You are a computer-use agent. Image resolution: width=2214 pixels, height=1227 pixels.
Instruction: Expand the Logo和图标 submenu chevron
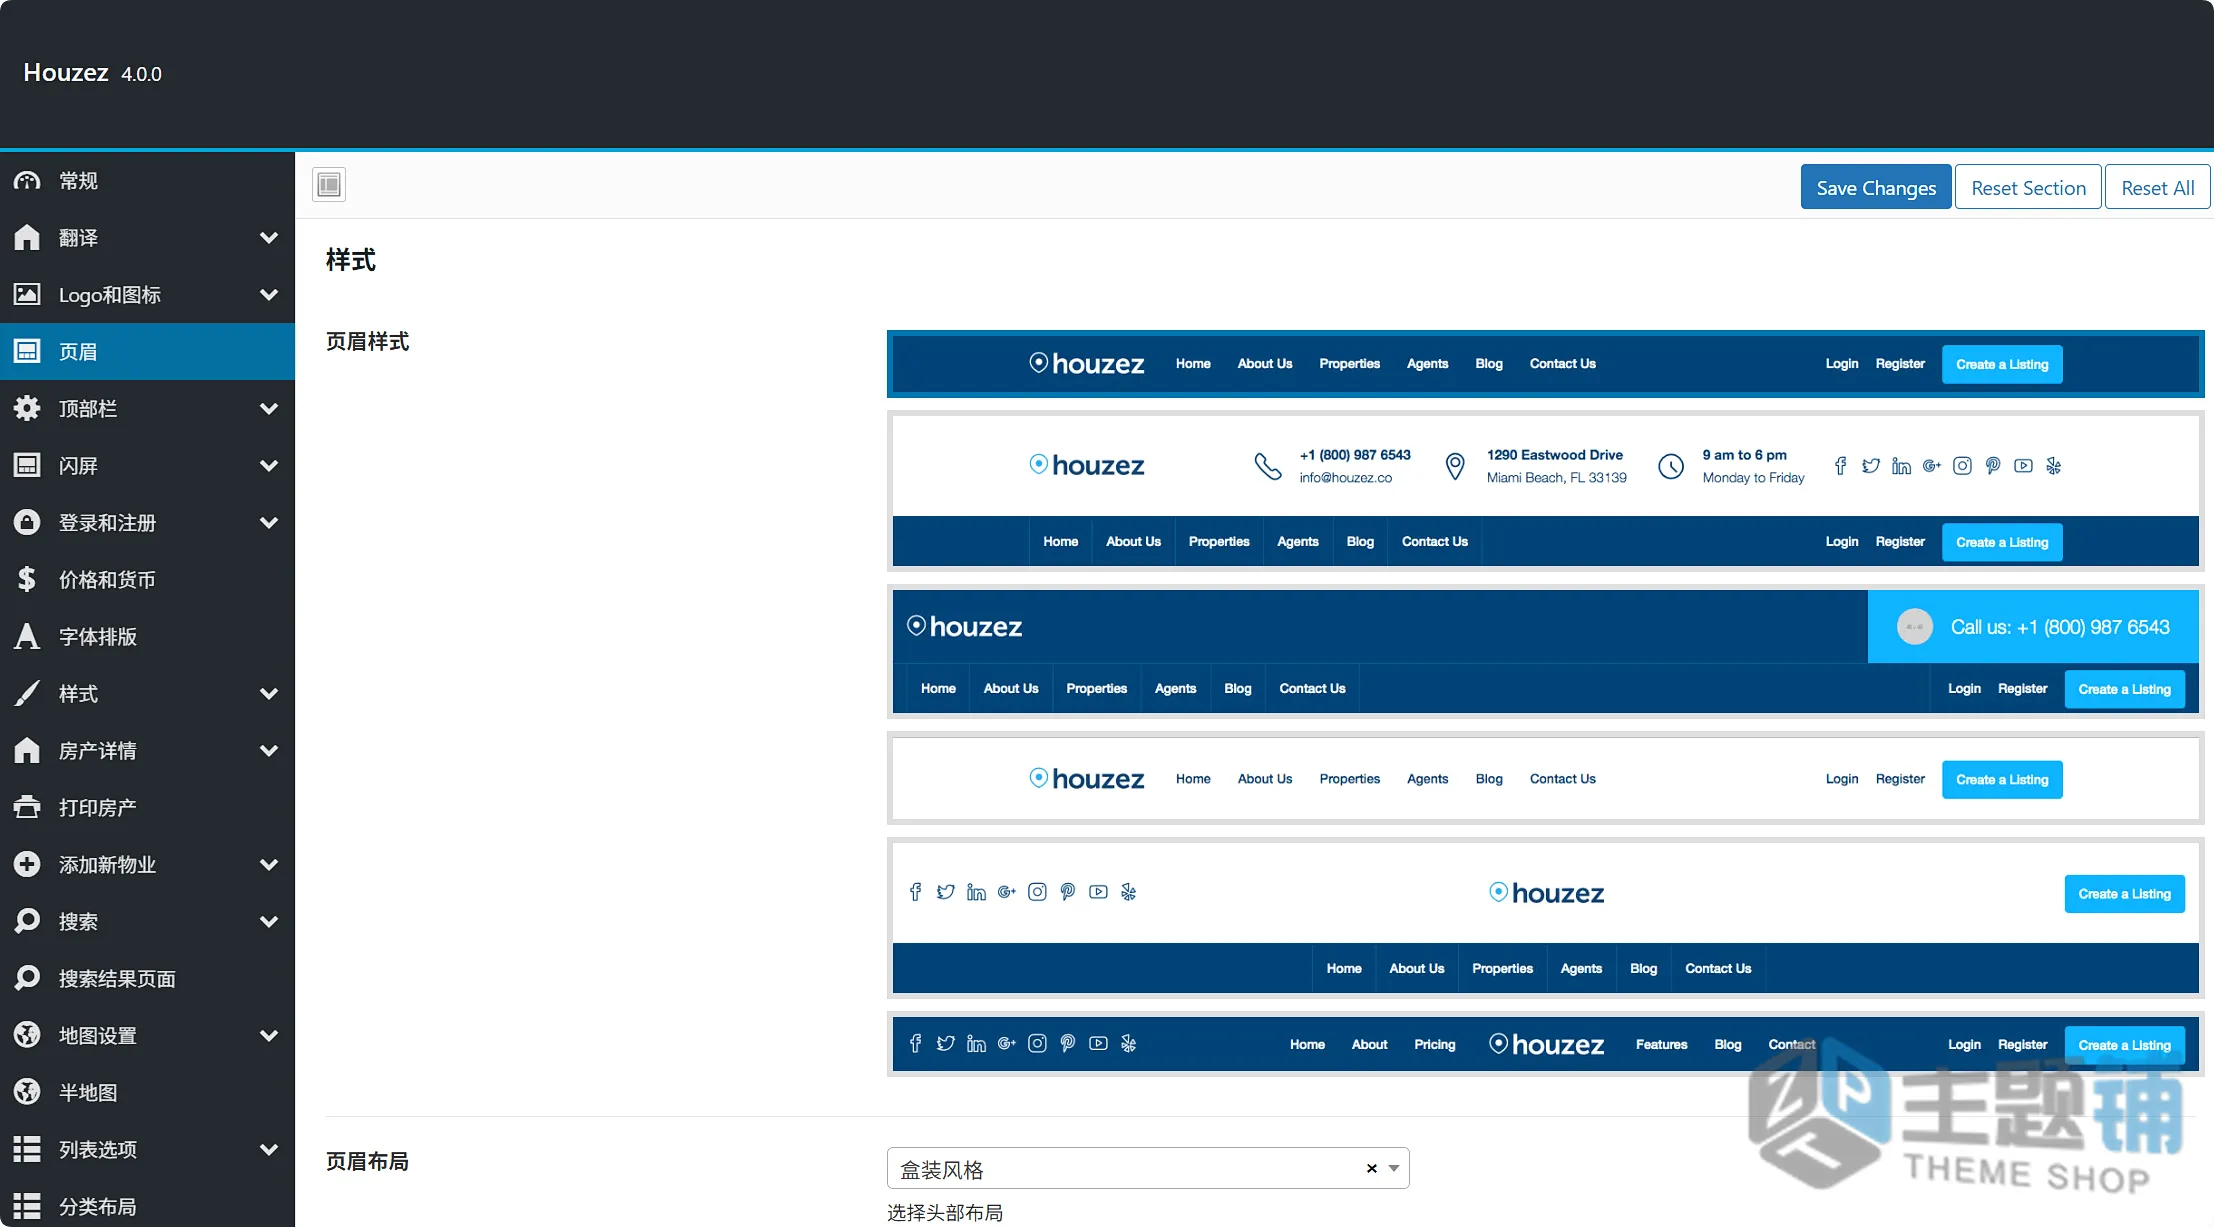pyautogui.click(x=268, y=295)
